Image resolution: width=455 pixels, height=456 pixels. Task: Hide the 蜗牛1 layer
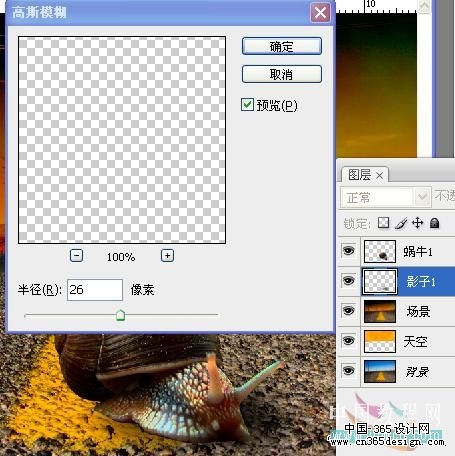coord(349,251)
